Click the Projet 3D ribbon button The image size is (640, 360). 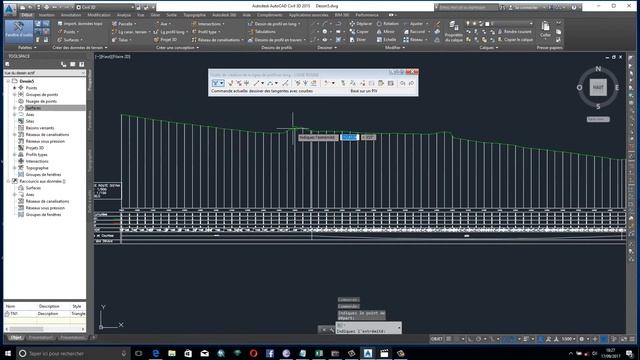point(165,40)
